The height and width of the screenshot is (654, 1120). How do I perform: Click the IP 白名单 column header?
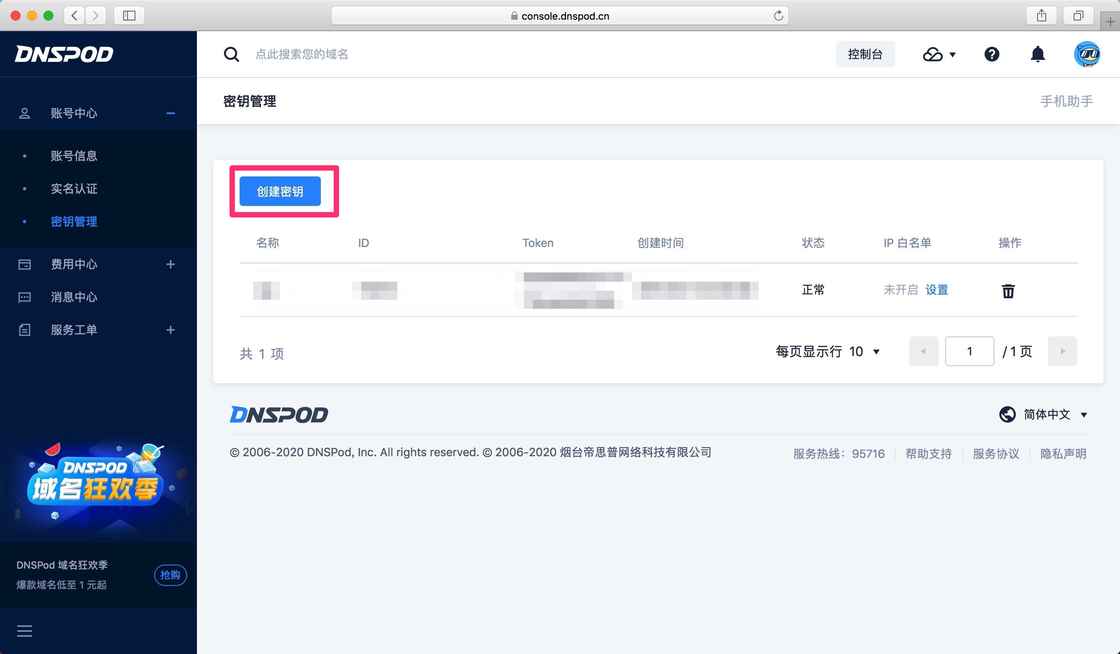click(x=907, y=243)
